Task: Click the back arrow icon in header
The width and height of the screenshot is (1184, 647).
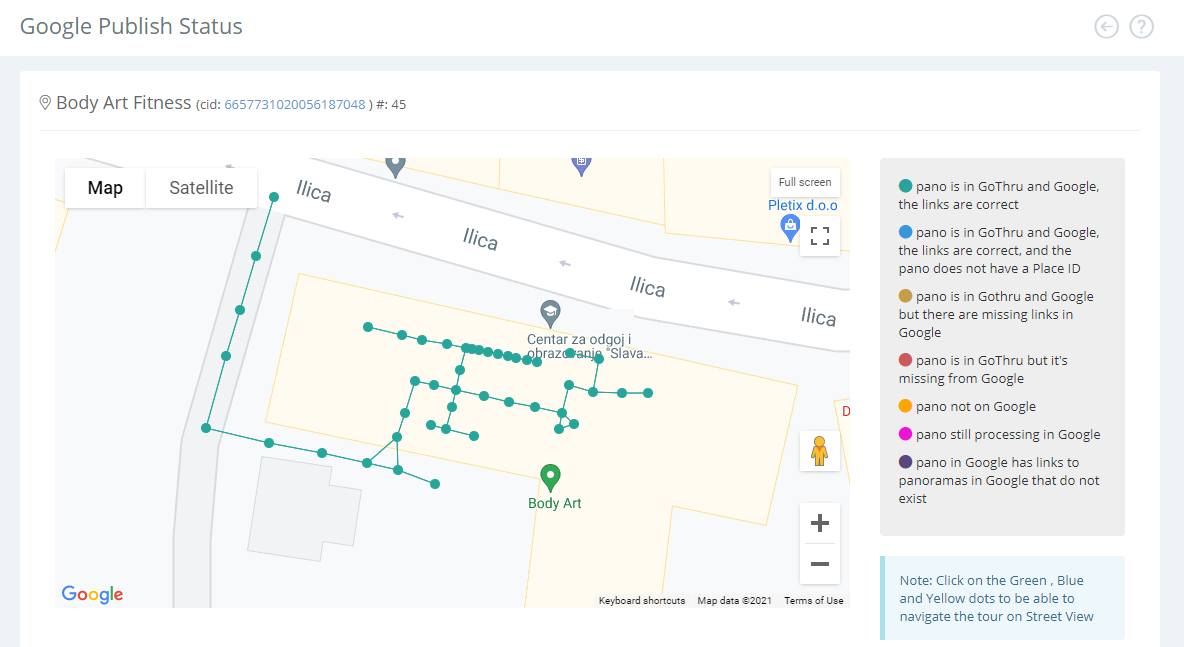Action: coord(1106,27)
